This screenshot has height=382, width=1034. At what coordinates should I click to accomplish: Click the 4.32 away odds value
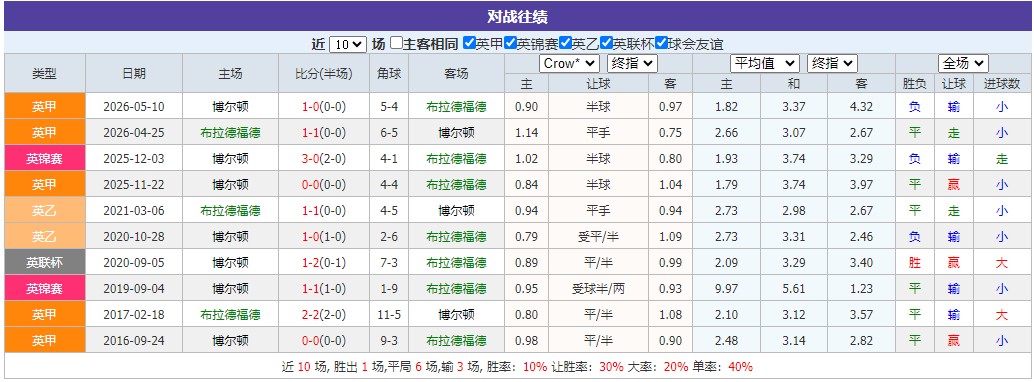[861, 106]
